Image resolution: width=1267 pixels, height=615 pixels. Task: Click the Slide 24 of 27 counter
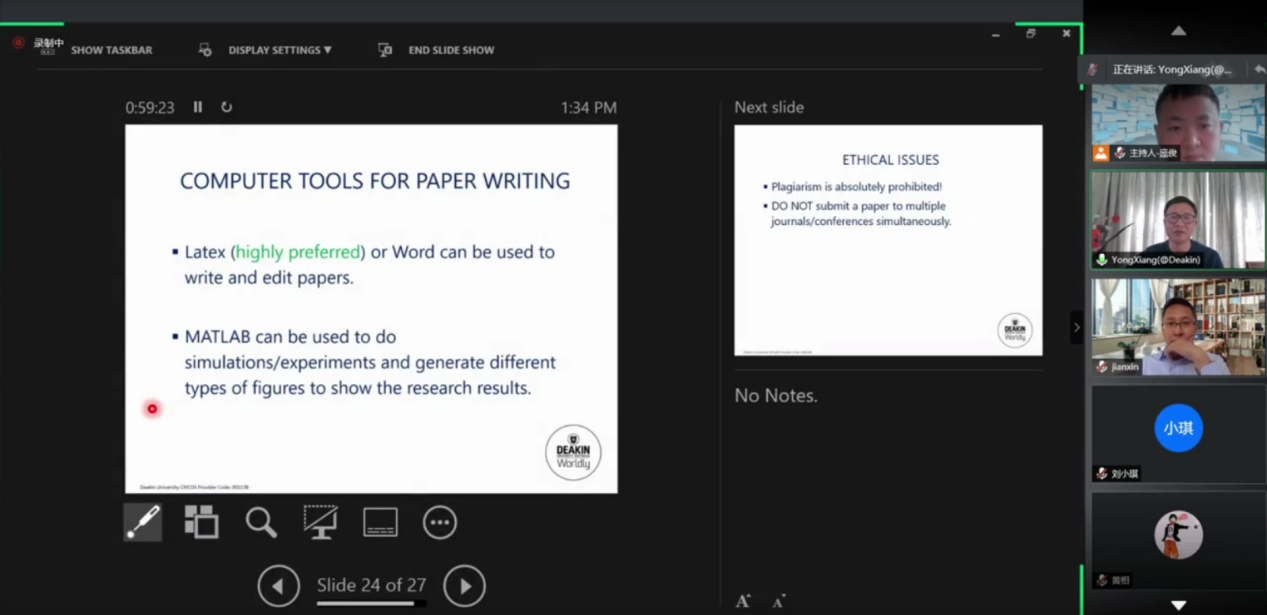coord(371,585)
